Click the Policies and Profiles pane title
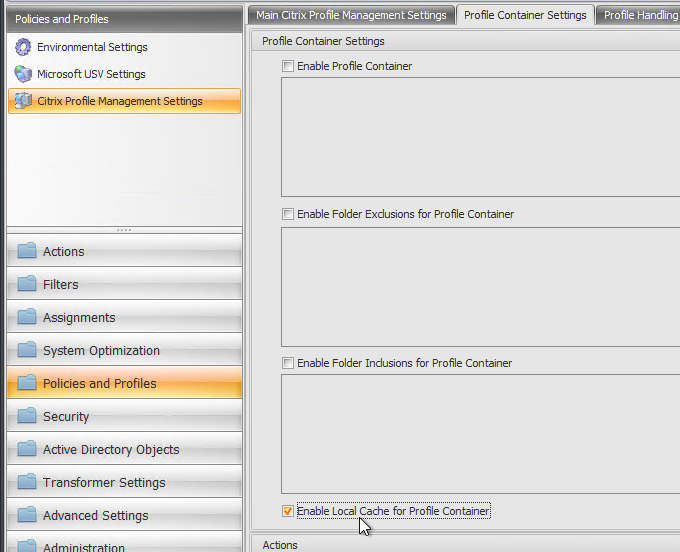Image resolution: width=680 pixels, height=552 pixels. [x=124, y=19]
